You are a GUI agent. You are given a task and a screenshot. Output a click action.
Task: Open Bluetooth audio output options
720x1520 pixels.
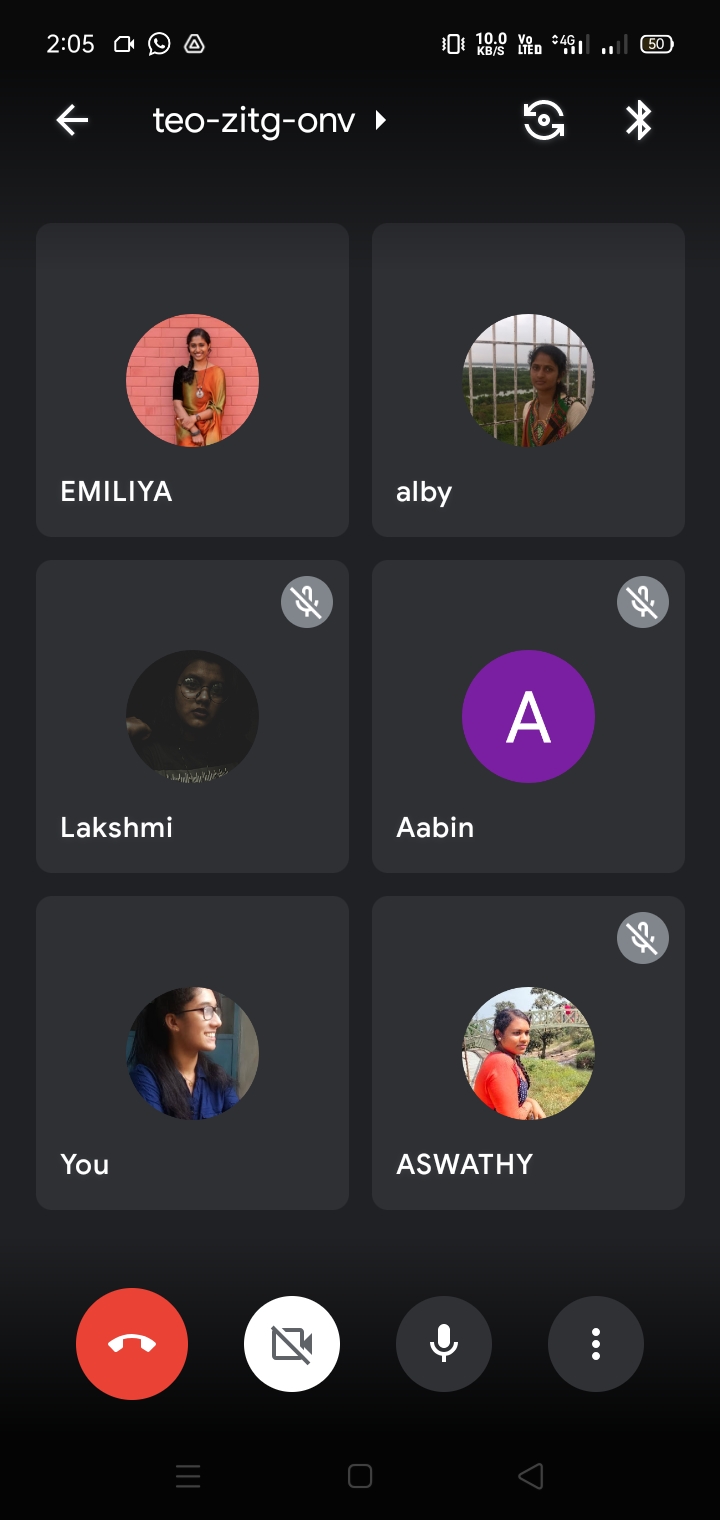(x=638, y=121)
